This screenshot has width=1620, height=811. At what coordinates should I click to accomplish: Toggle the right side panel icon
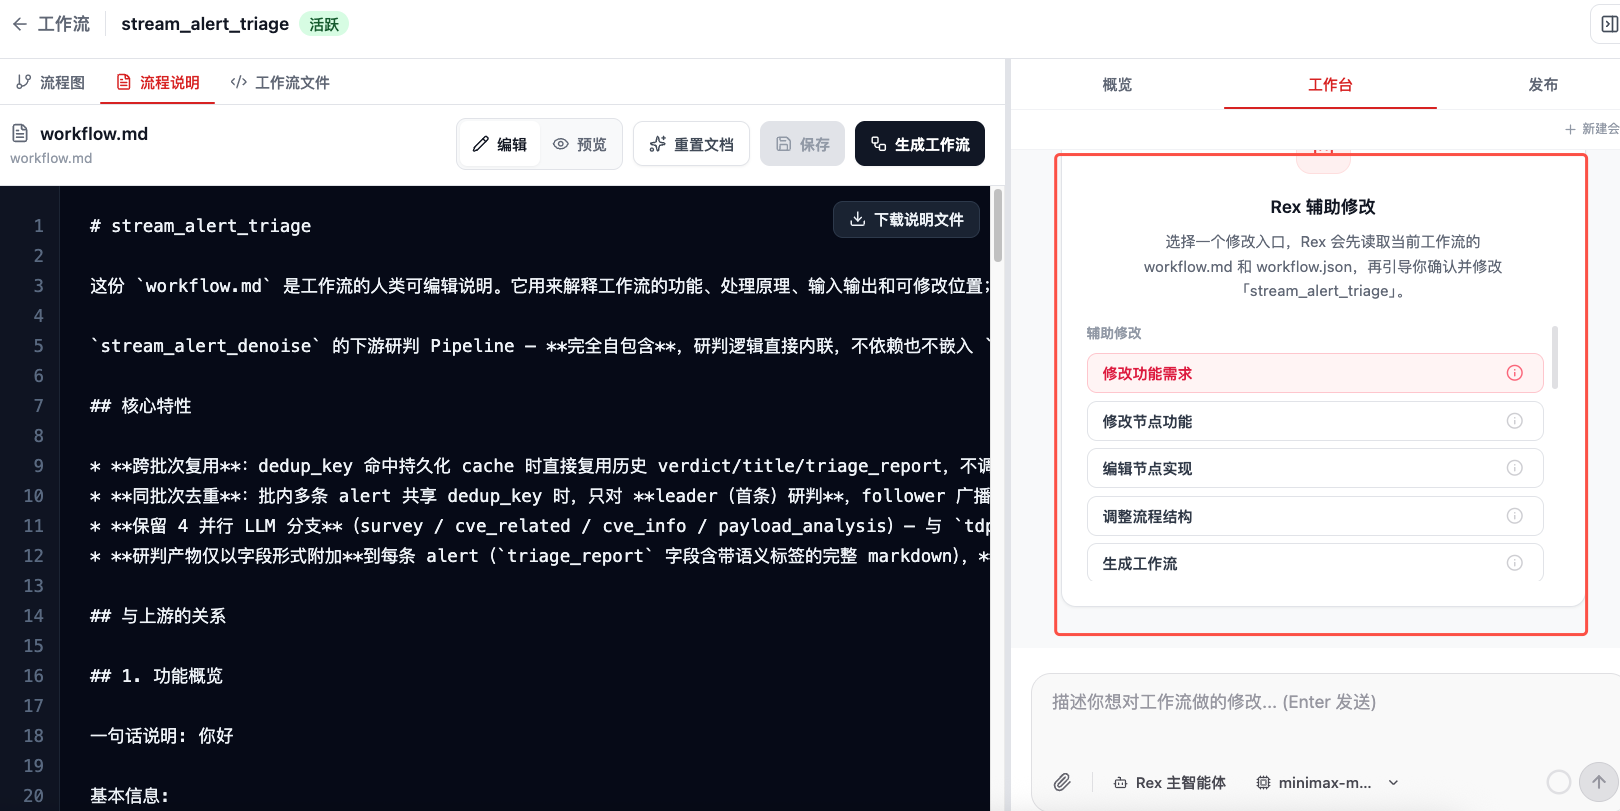point(1608,24)
